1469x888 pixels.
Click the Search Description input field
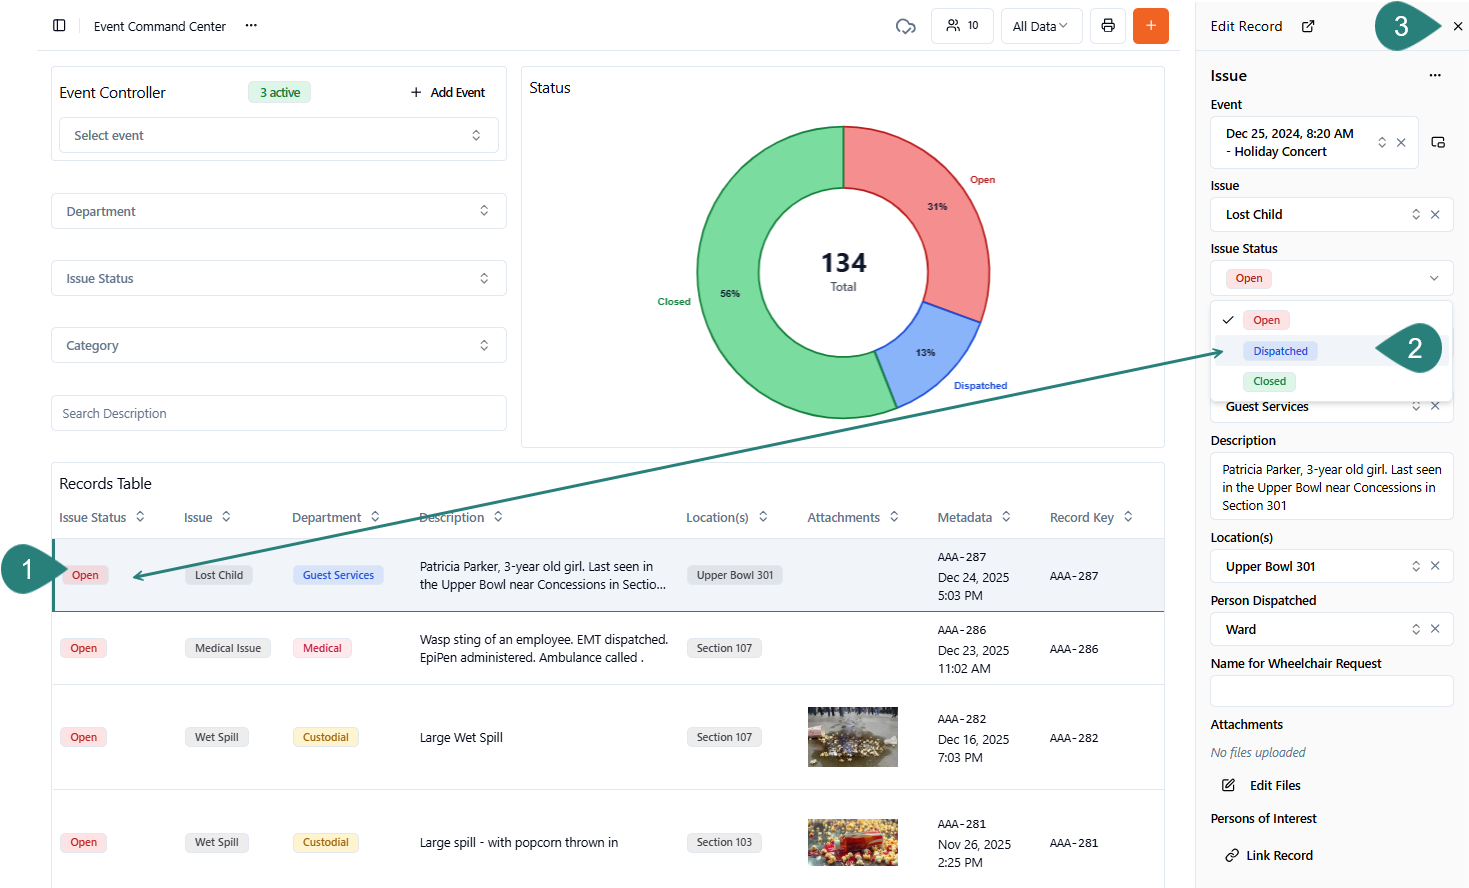(278, 414)
